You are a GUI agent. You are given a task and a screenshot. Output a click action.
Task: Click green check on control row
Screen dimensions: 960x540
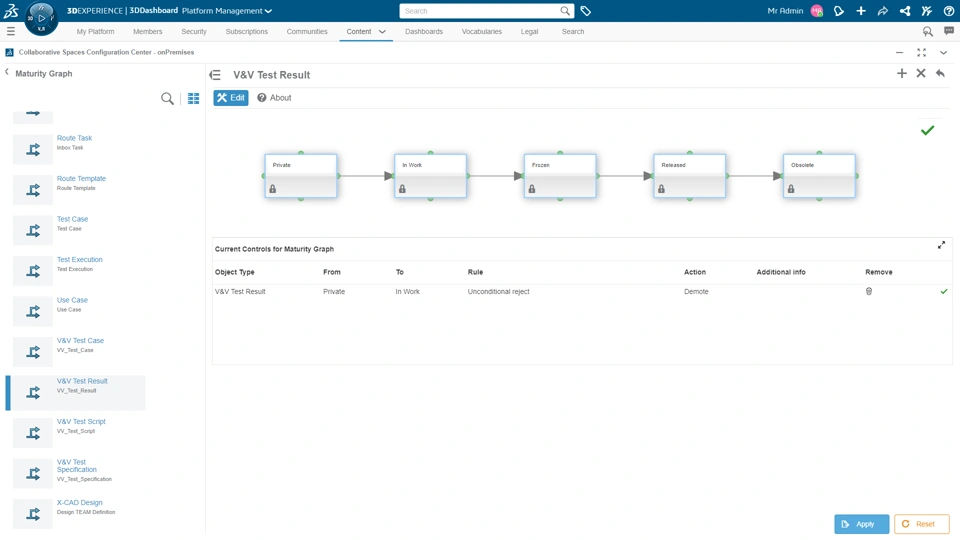943,291
